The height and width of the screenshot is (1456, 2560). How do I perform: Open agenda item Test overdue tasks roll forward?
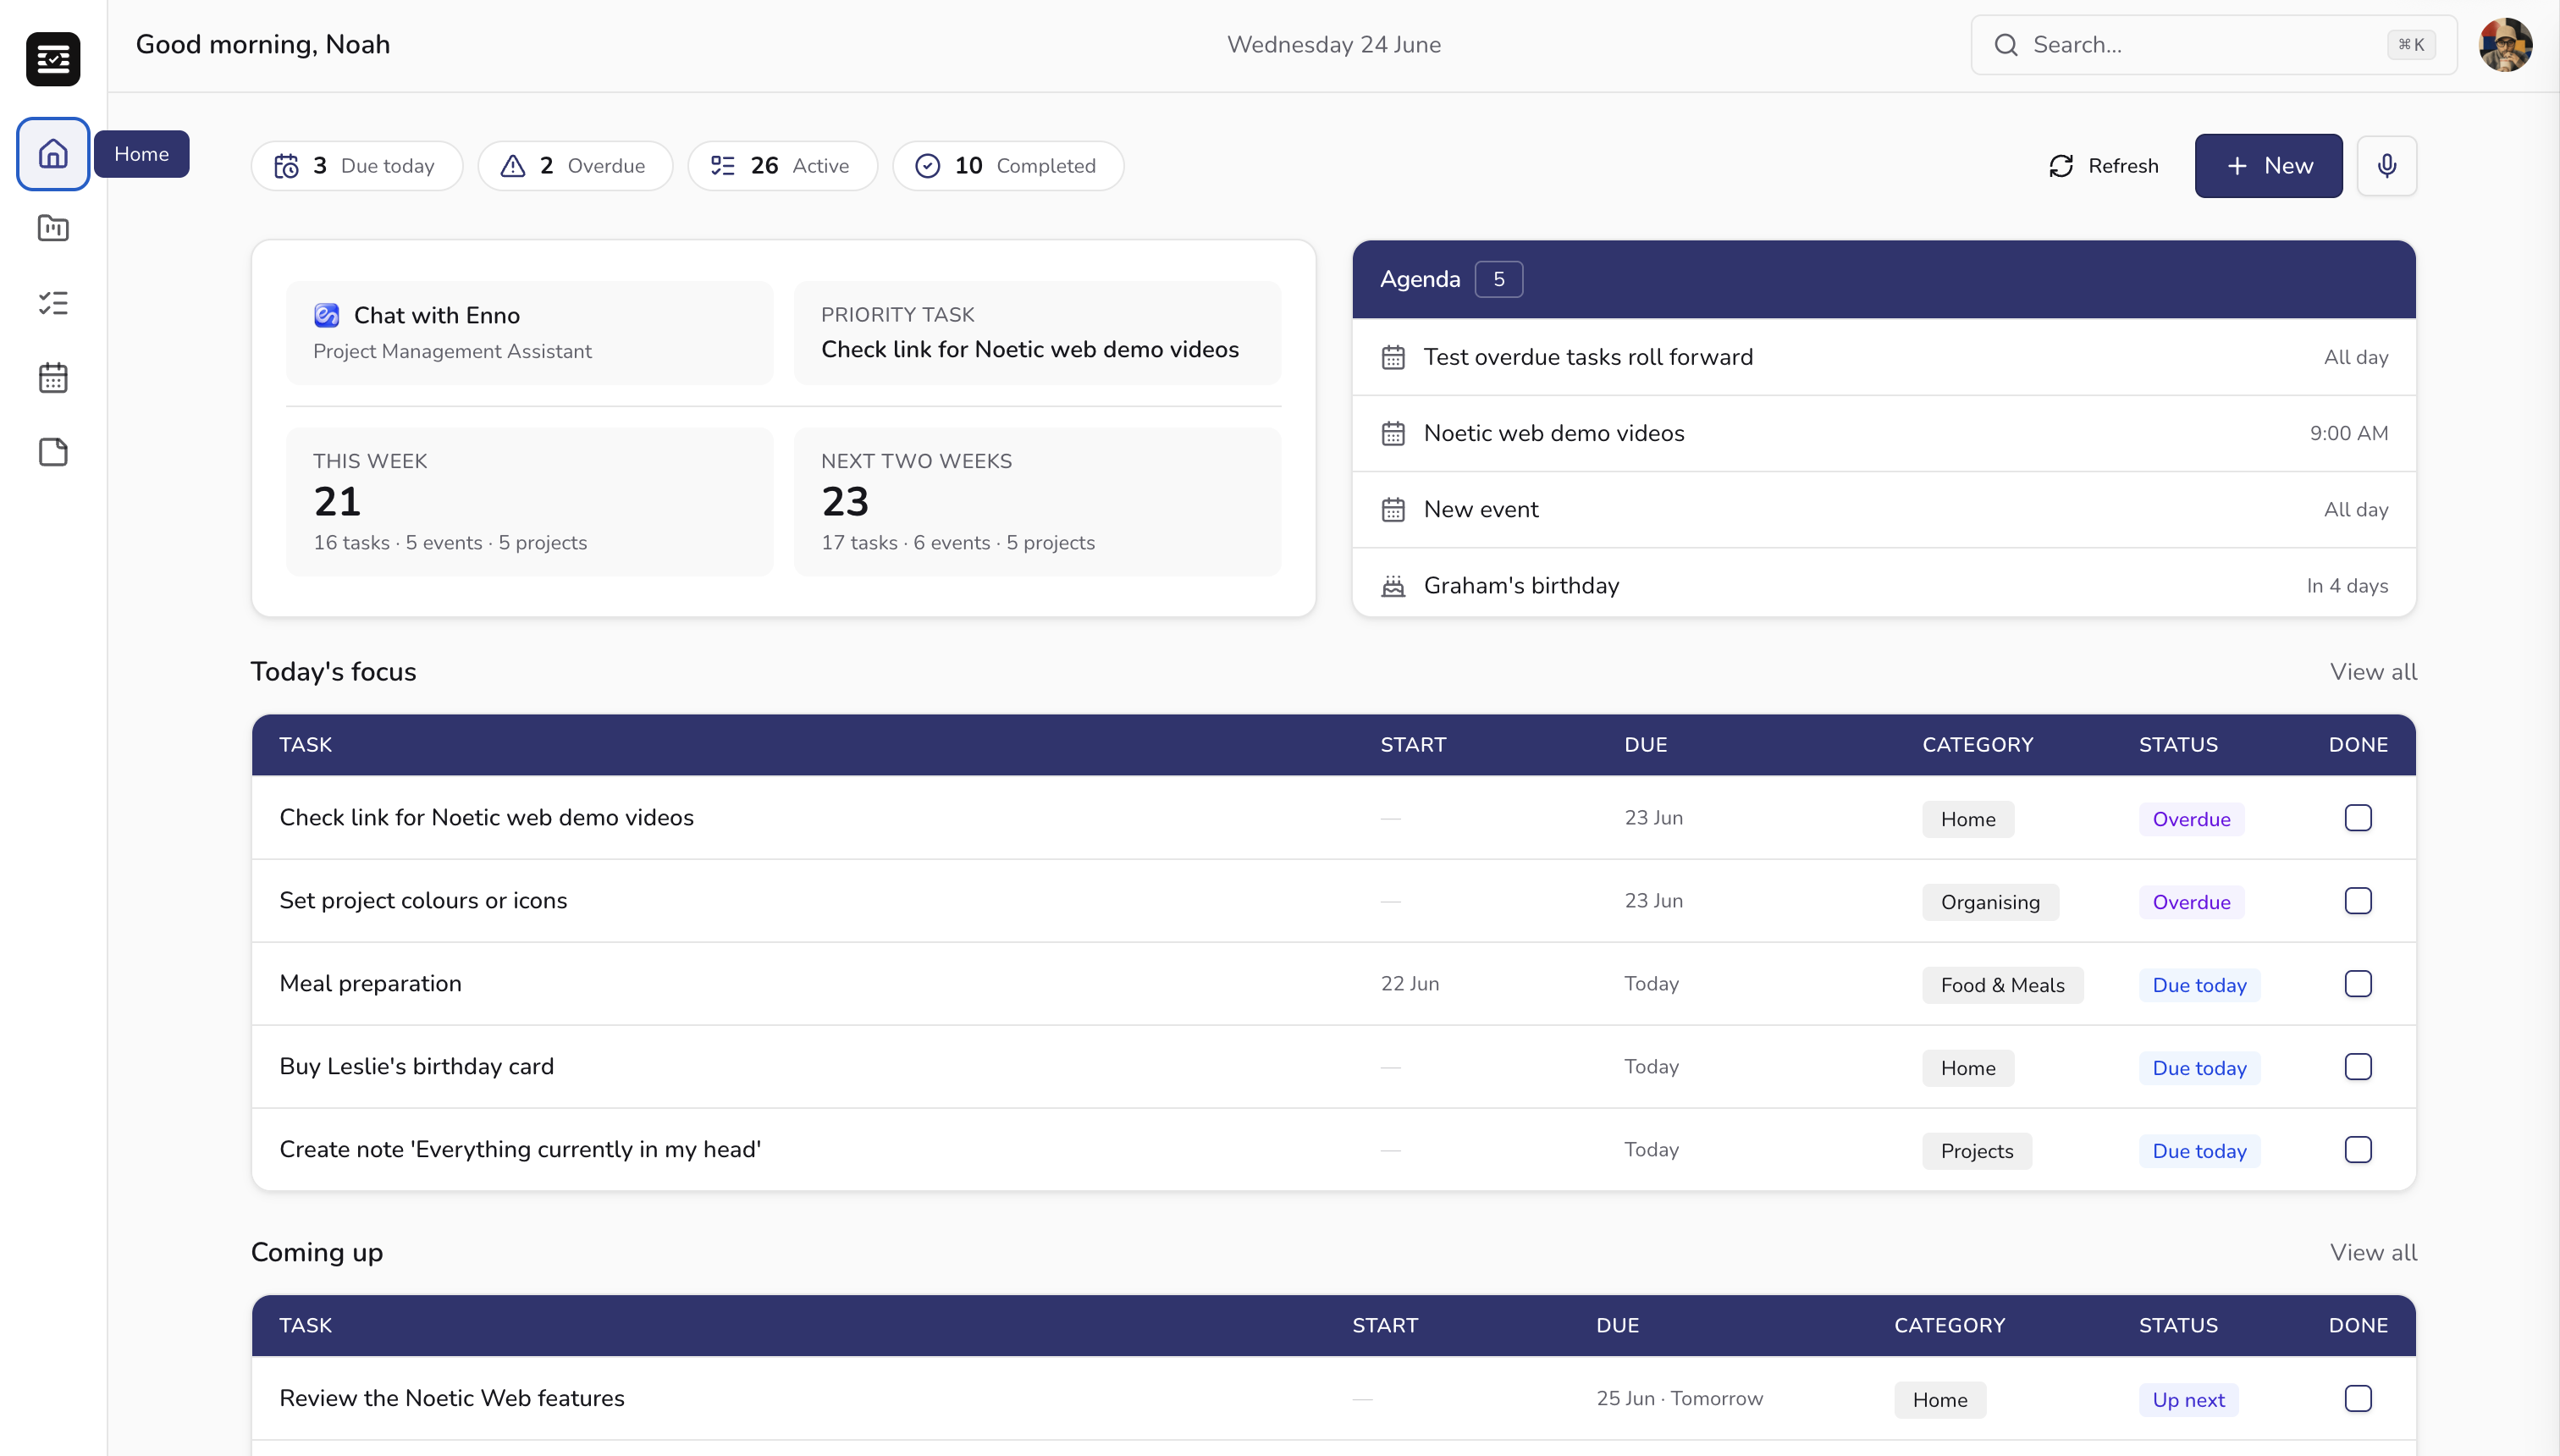[1884, 357]
